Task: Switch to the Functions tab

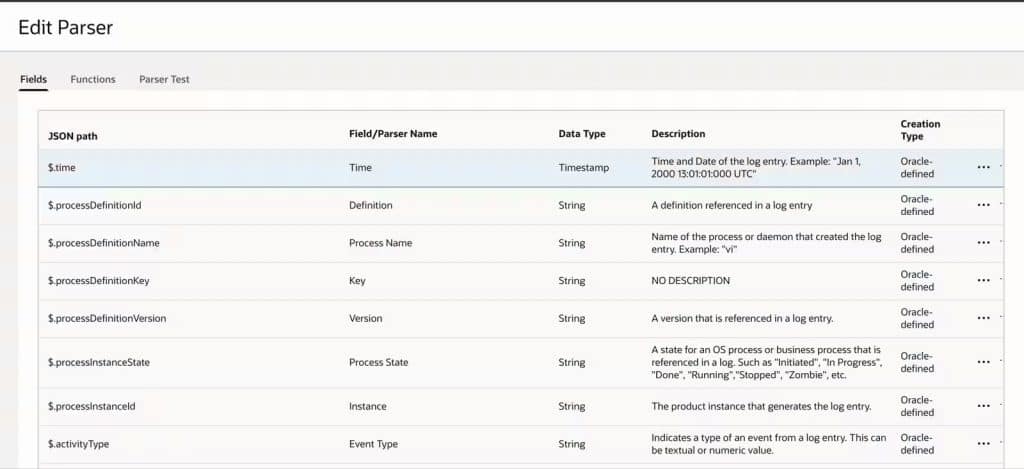Action: pyautogui.click(x=93, y=79)
